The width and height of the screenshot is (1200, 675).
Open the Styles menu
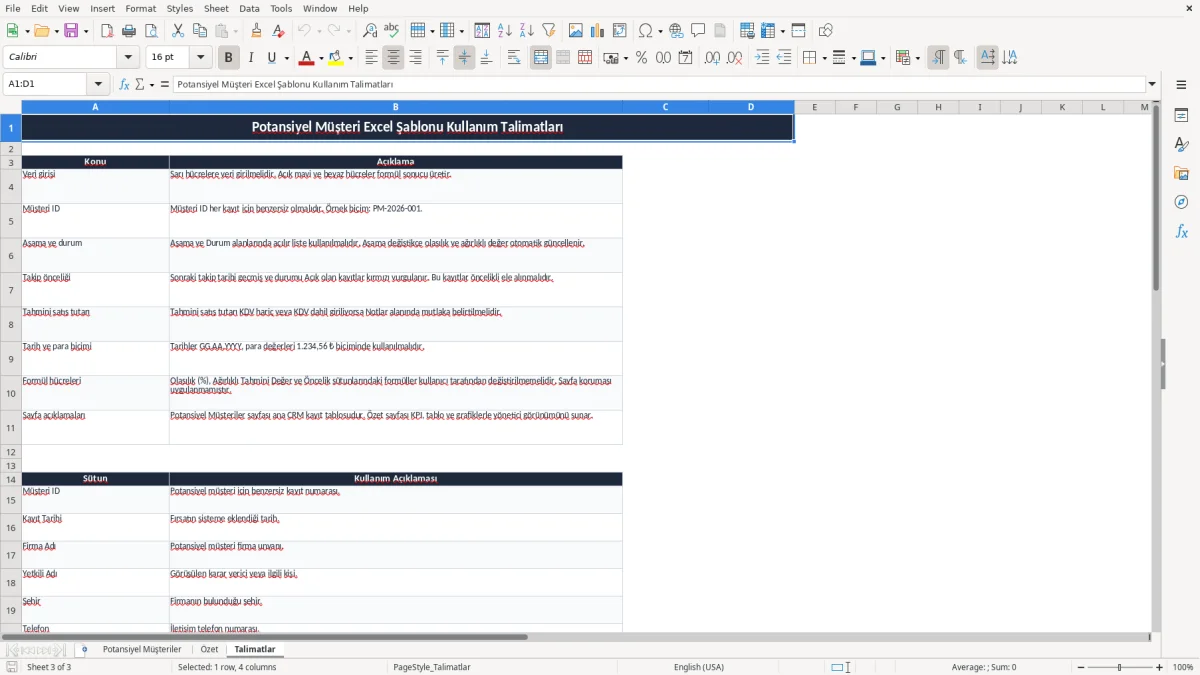click(x=180, y=8)
